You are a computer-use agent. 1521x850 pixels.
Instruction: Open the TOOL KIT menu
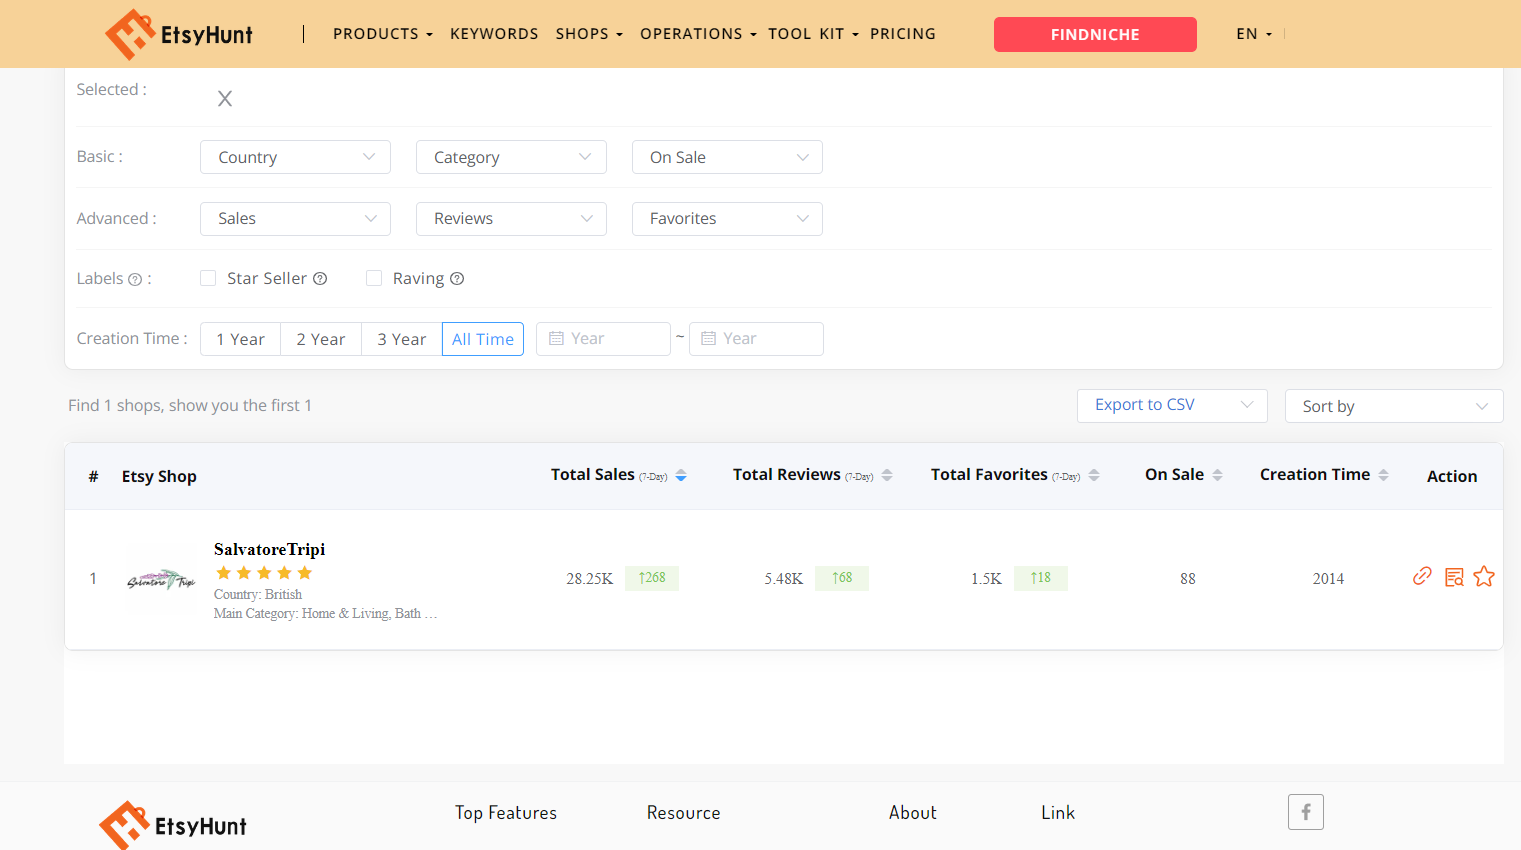pos(813,34)
